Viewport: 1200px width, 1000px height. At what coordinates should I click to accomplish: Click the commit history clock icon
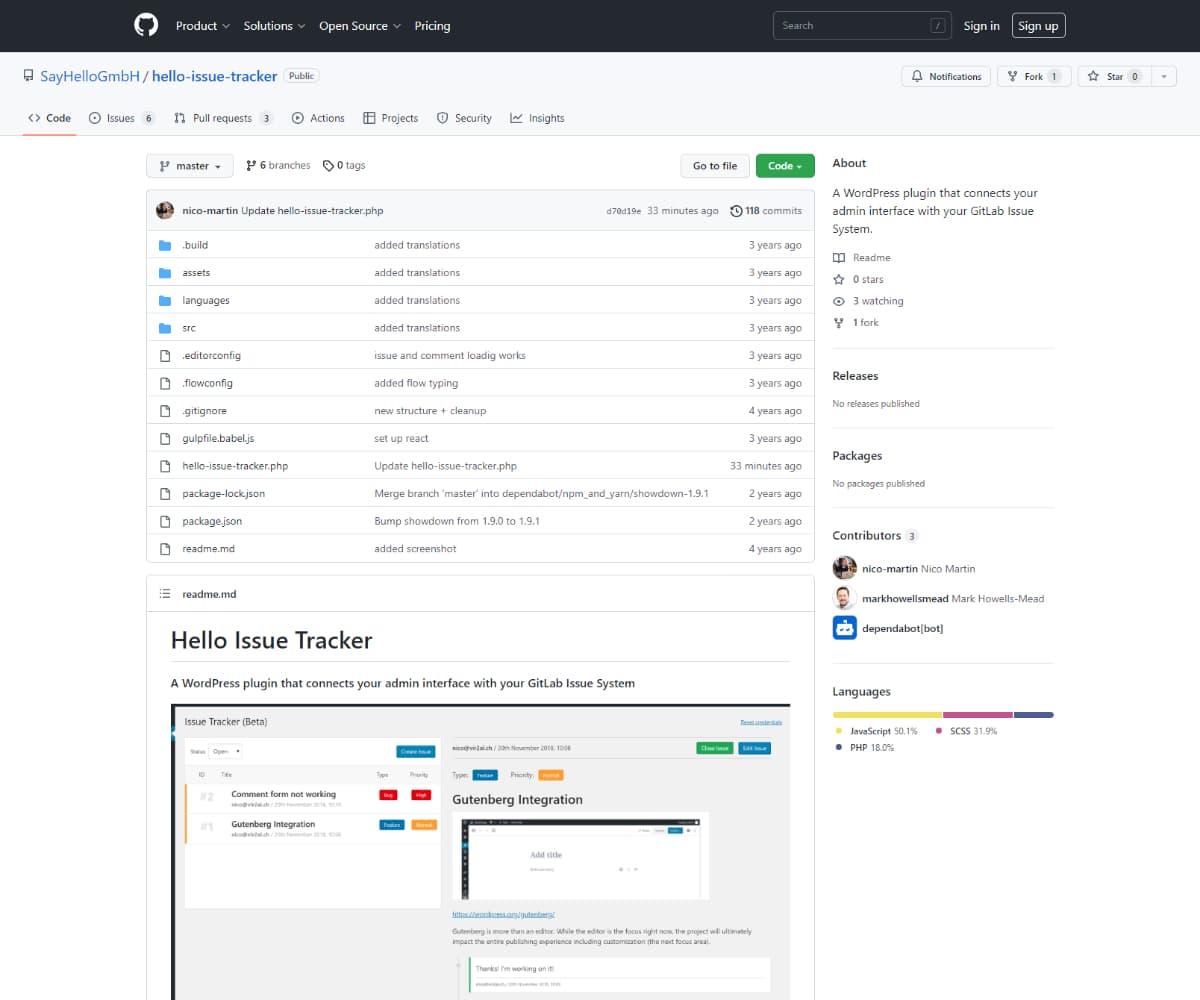[736, 211]
